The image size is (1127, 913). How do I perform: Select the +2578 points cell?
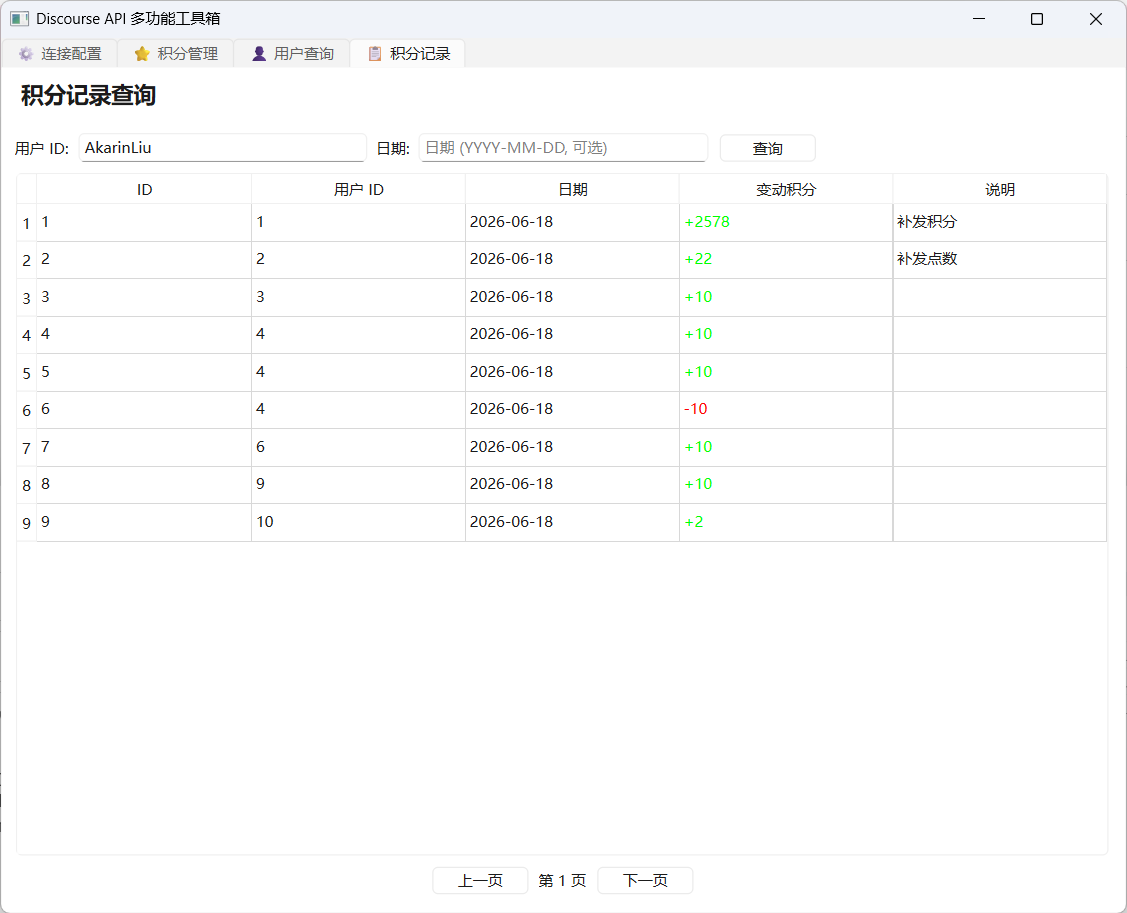(x=786, y=222)
